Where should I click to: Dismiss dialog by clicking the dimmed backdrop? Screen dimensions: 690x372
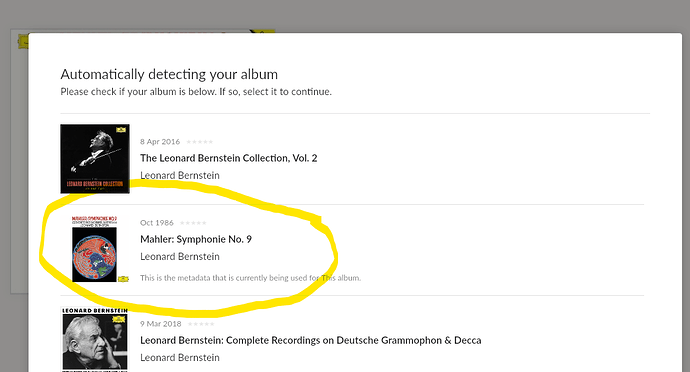click(x=345, y=15)
